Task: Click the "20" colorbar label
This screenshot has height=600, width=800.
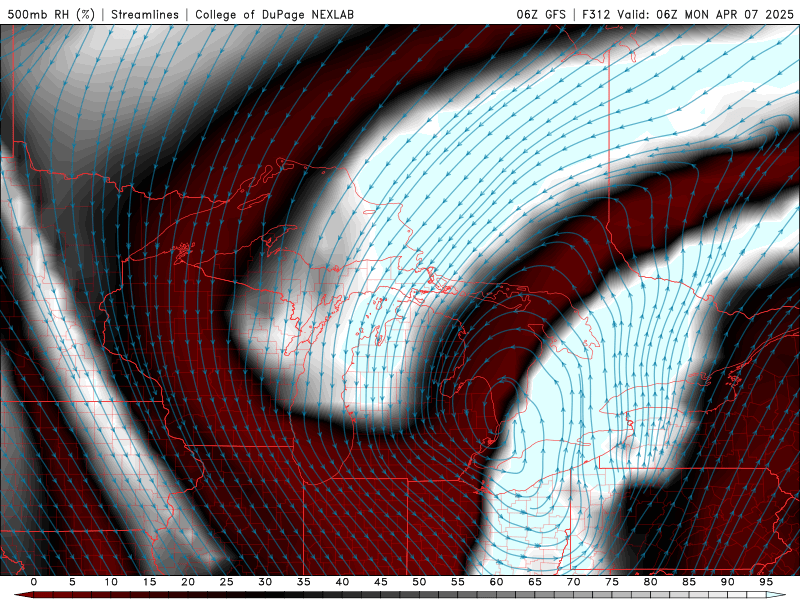Action: 188,582
